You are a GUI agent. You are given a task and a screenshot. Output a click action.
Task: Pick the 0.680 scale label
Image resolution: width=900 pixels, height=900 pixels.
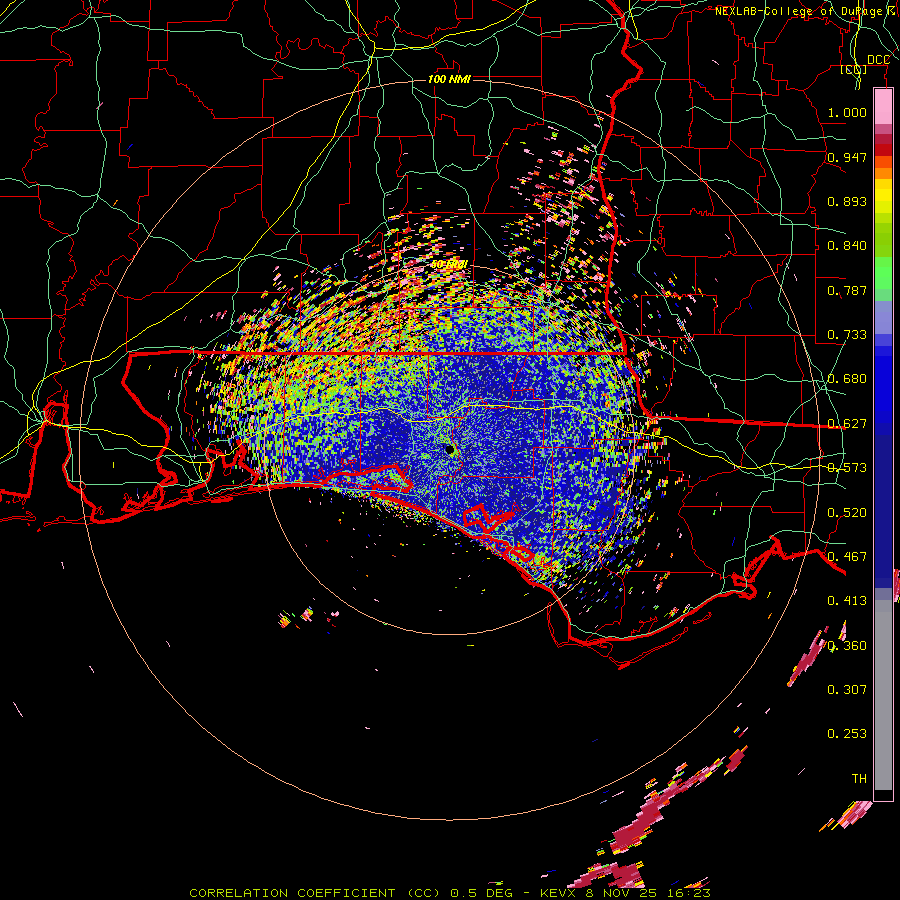click(847, 379)
